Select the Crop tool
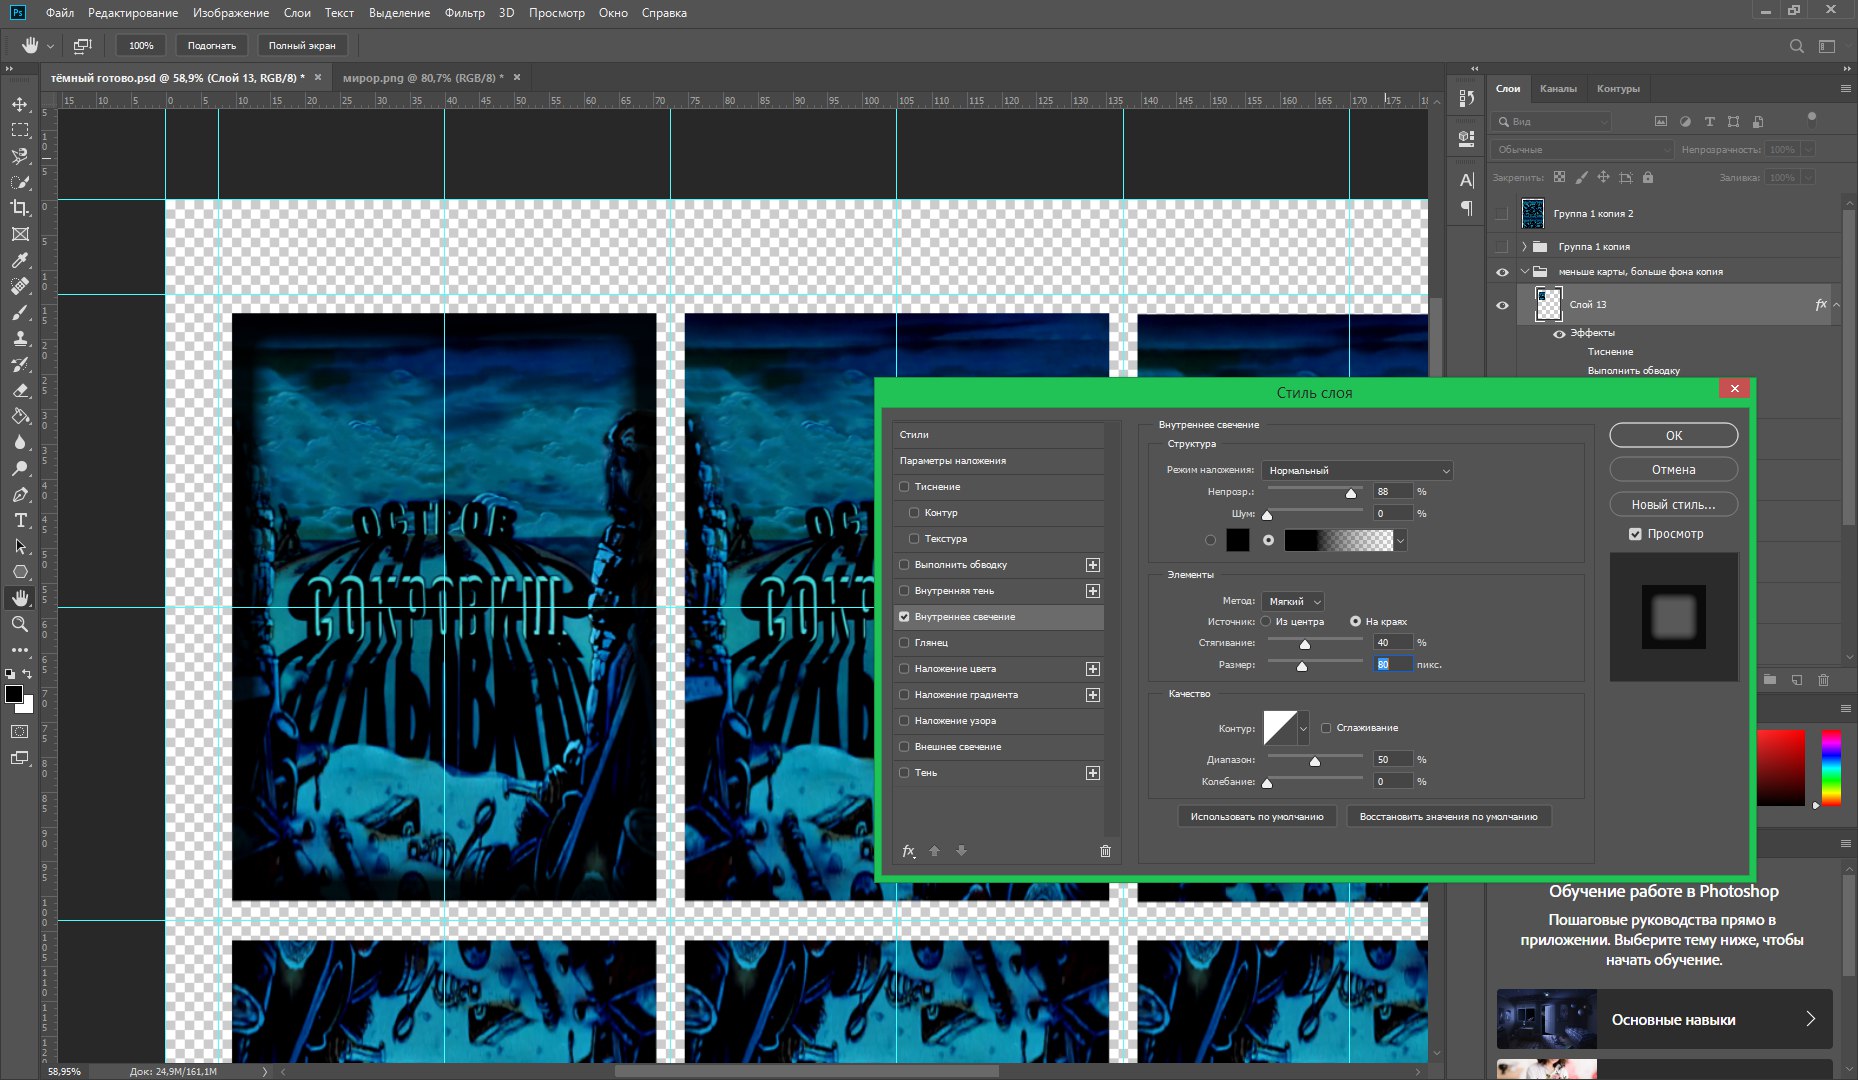Screen dimensions: 1858x1080 click(20, 208)
